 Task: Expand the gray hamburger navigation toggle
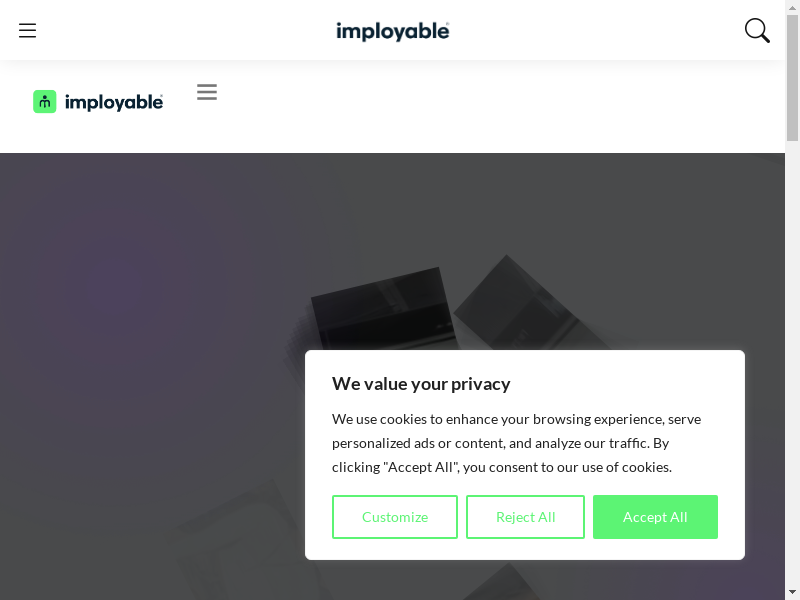[x=207, y=92]
